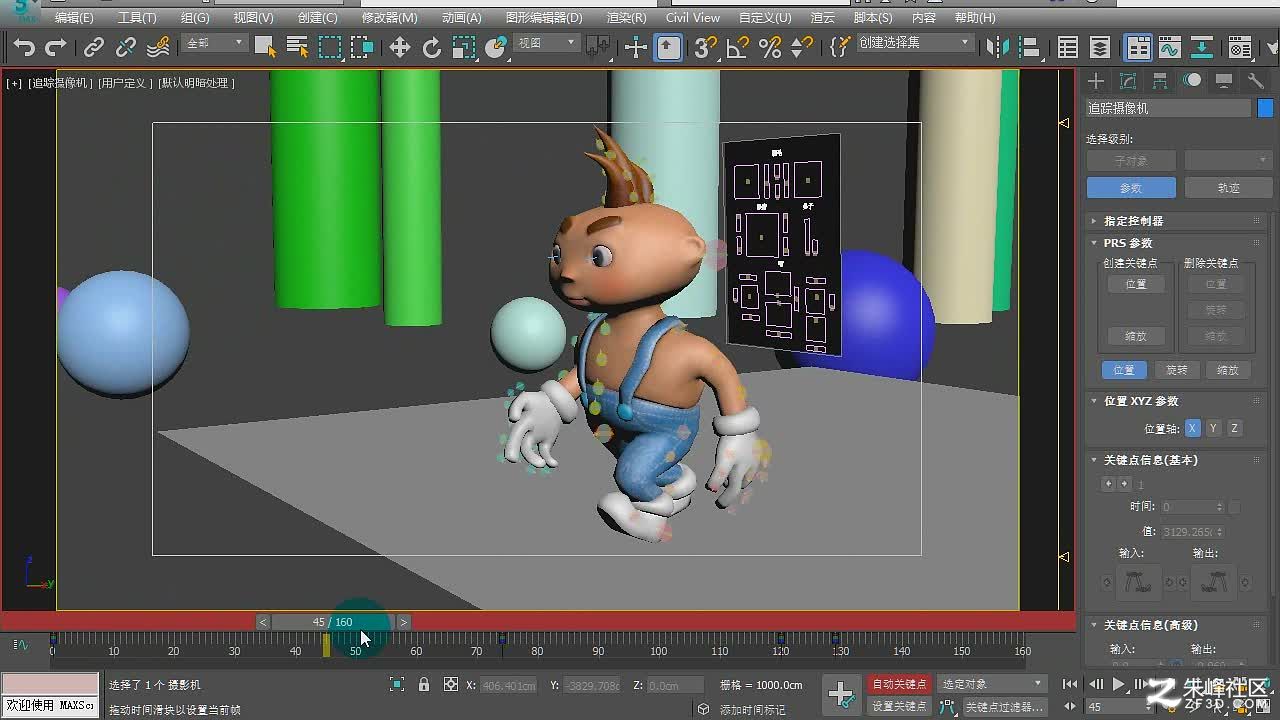1280x720 pixels.
Task: Open the Civil View menu
Action: [692, 17]
